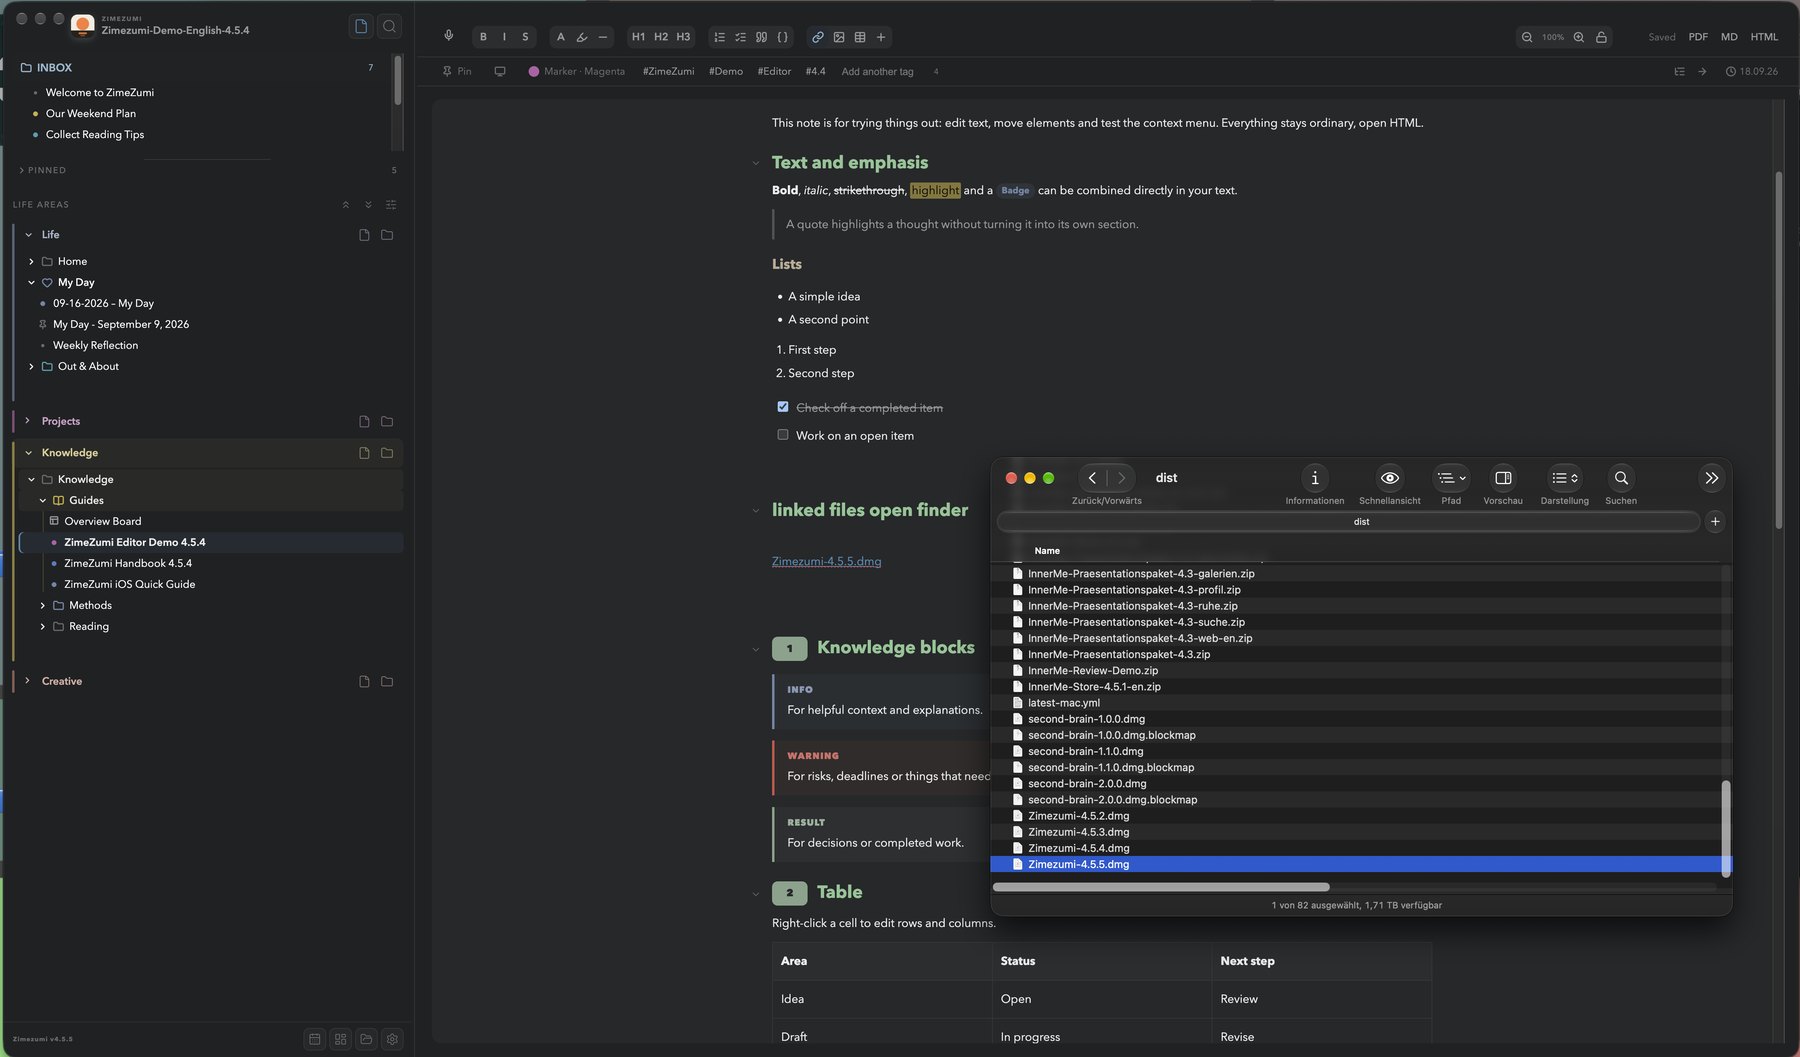Open the ZimeZumi Handbook 4.5.4 note

pyautogui.click(x=128, y=563)
